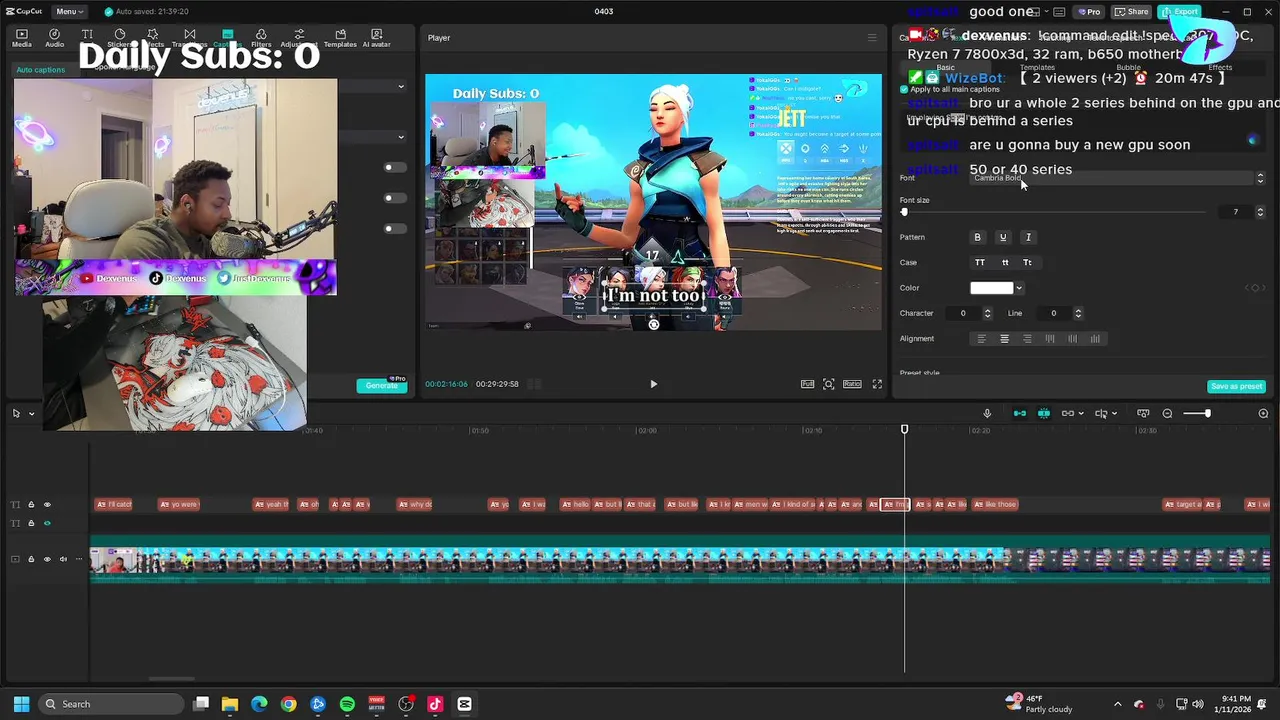This screenshot has height=720, width=1280.
Task: Hide the top captions track
Action: (47, 505)
